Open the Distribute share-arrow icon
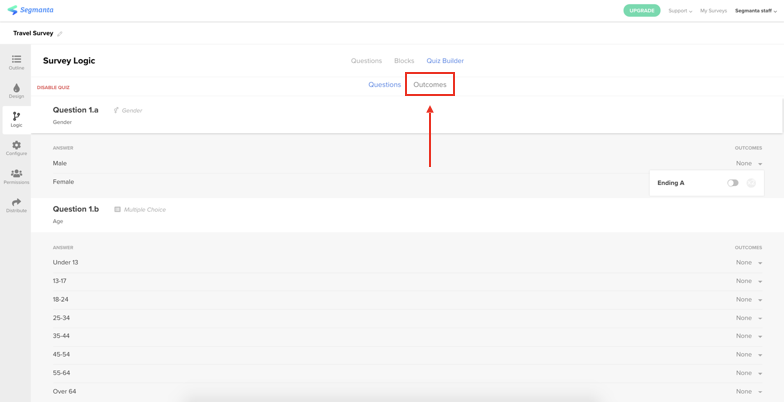This screenshot has height=402, width=784. pyautogui.click(x=16, y=202)
